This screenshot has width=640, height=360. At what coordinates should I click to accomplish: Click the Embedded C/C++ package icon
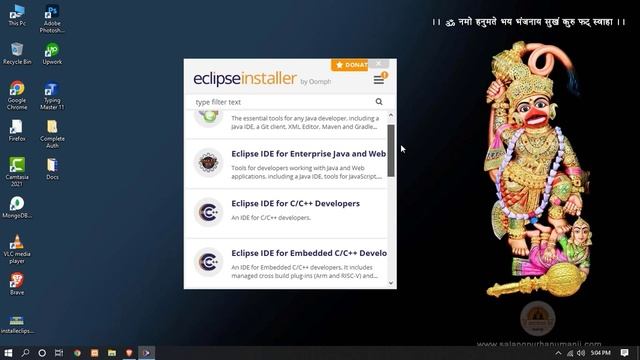(x=208, y=262)
